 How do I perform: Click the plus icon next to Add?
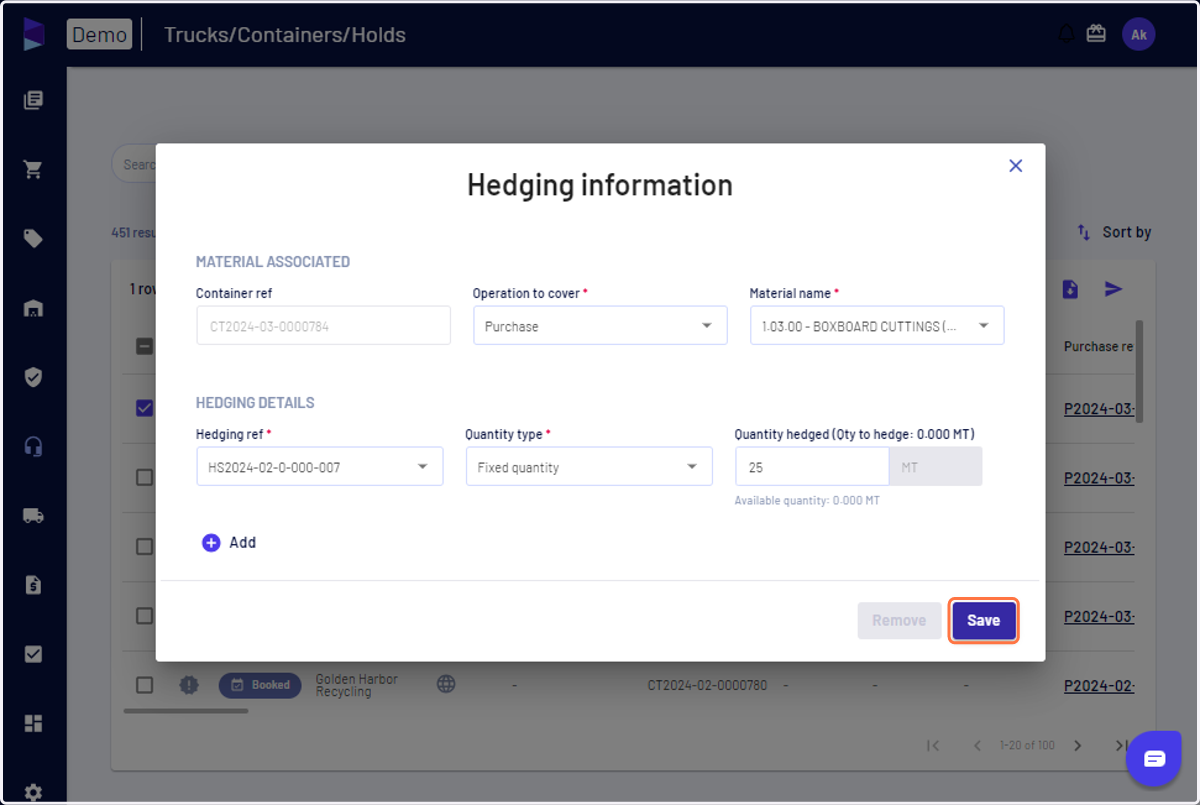(x=211, y=543)
